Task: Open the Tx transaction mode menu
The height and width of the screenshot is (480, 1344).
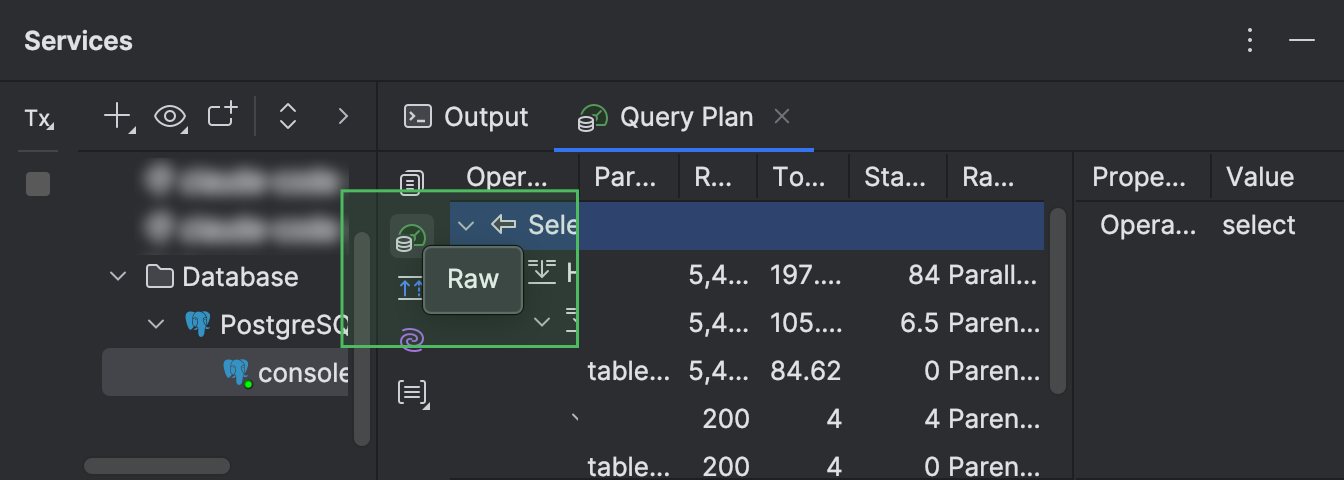Action: [x=39, y=119]
